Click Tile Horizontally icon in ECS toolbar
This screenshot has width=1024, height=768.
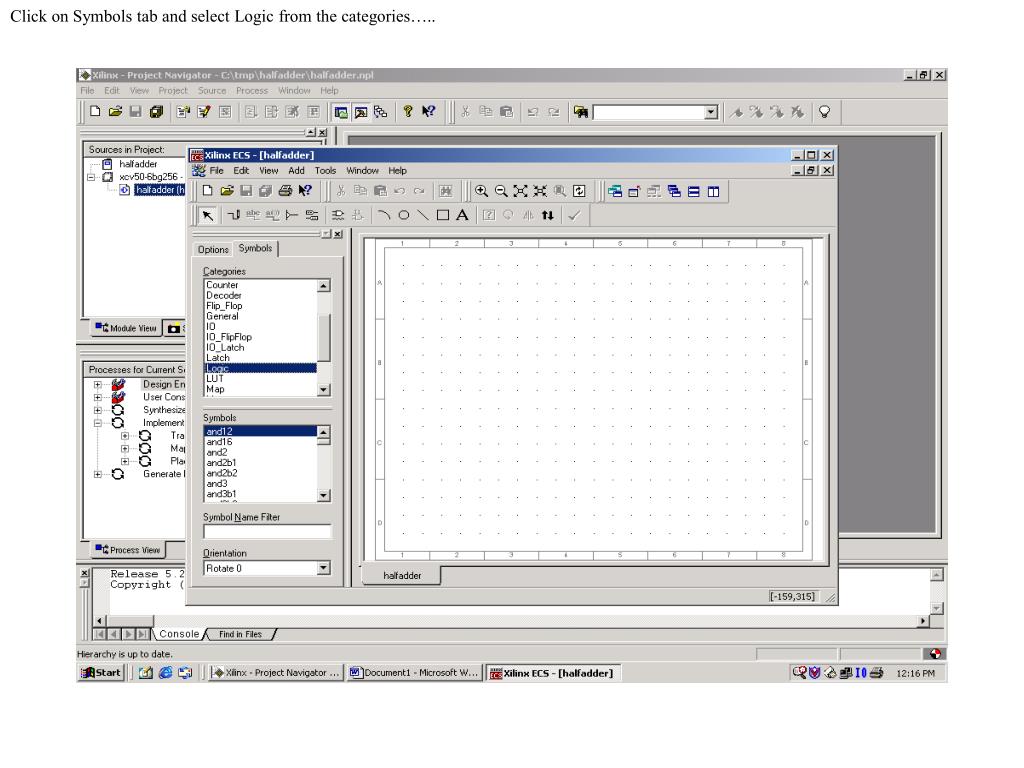[694, 191]
